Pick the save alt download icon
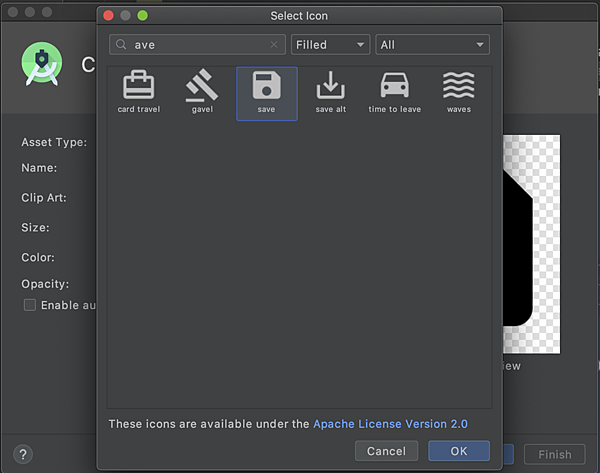600x473 pixels. [x=331, y=93]
